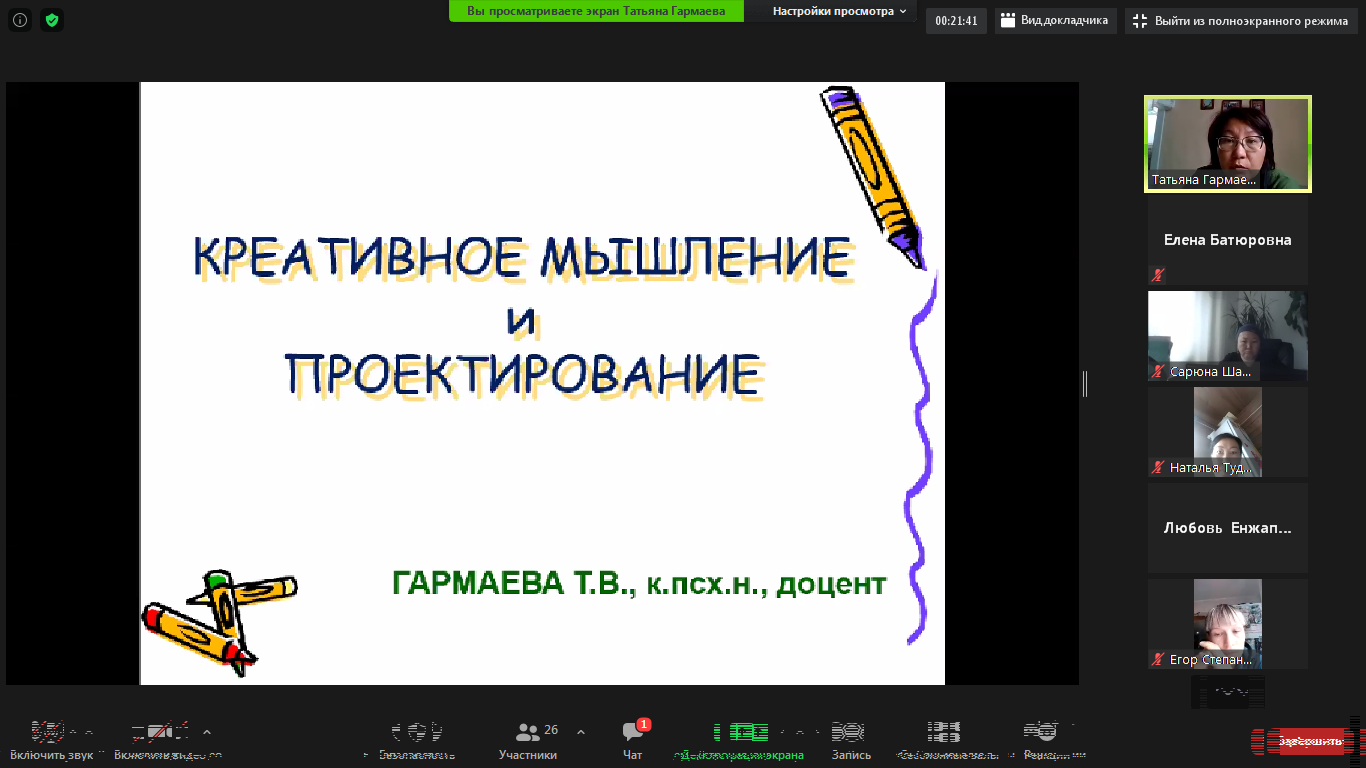The image size is (1366, 768).
Task: Click the red Завершить end button
Action: click(1309, 741)
